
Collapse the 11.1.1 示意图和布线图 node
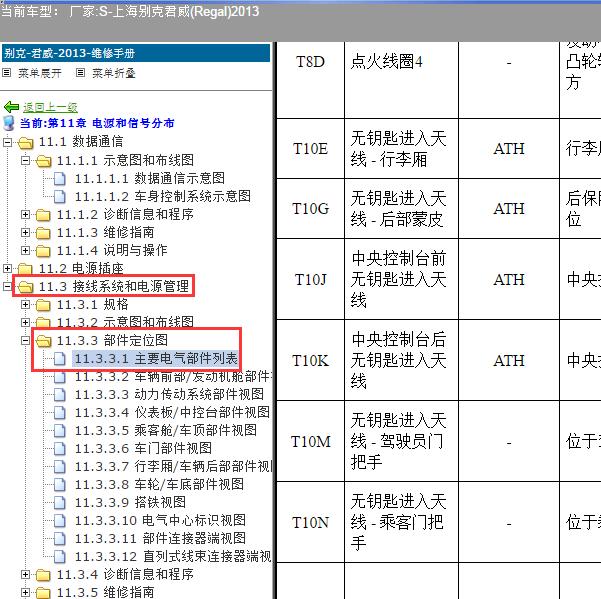[25, 160]
